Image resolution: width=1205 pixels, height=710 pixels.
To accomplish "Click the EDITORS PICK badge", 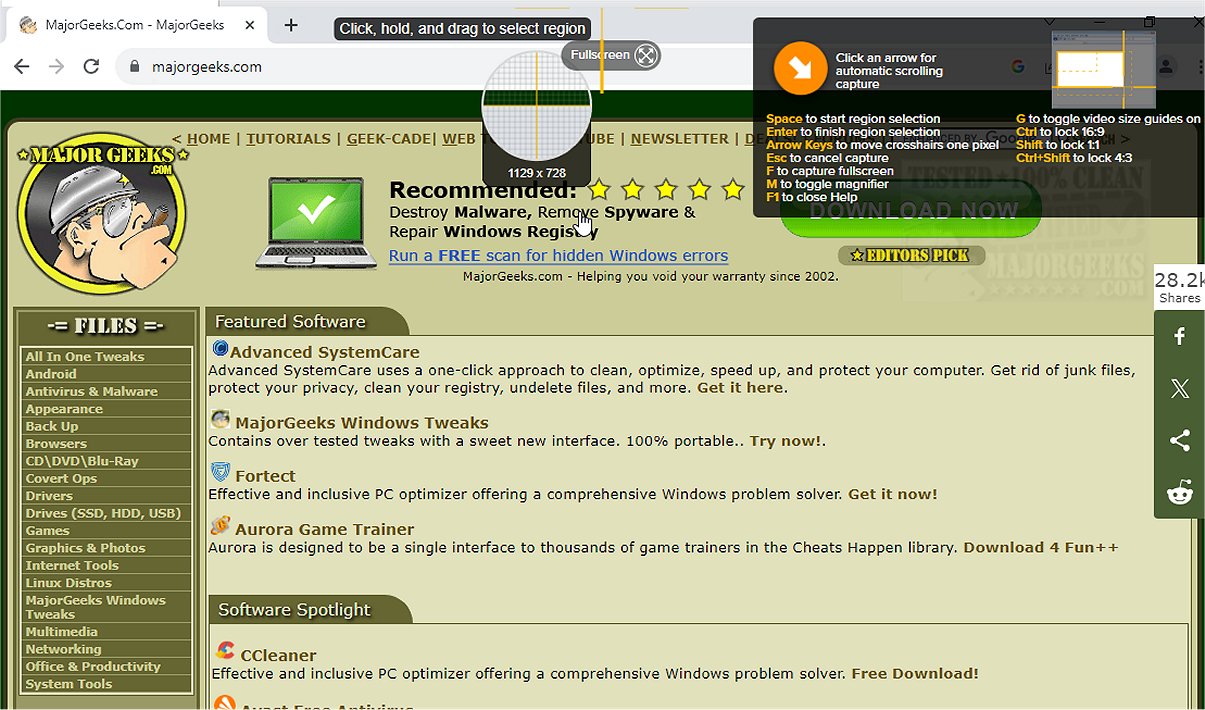I will pos(911,255).
